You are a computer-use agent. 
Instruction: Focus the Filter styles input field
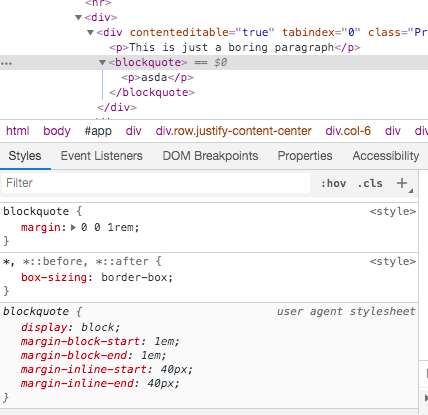coord(156,183)
